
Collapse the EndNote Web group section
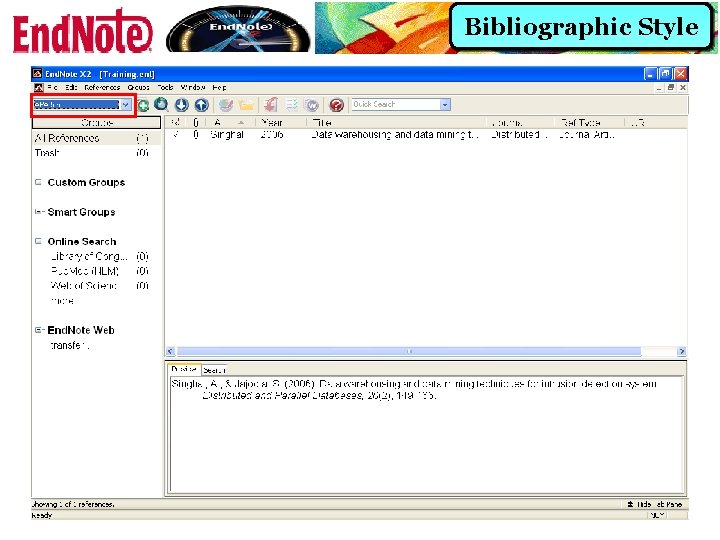pos(39,330)
